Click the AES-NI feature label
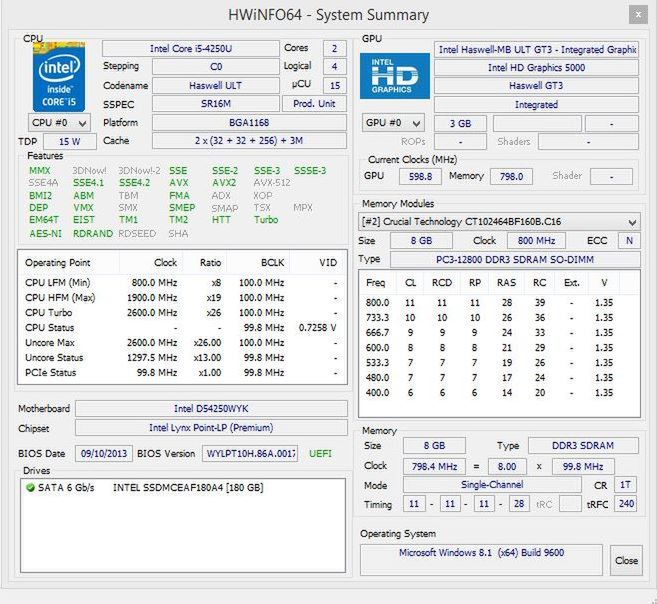657x604 pixels. pos(46,234)
